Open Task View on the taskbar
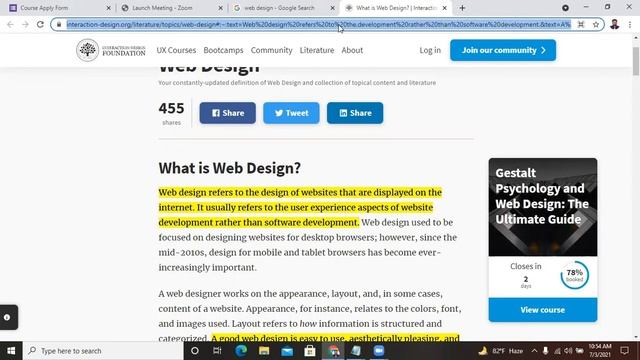This screenshot has width=640, height=360. [217, 351]
